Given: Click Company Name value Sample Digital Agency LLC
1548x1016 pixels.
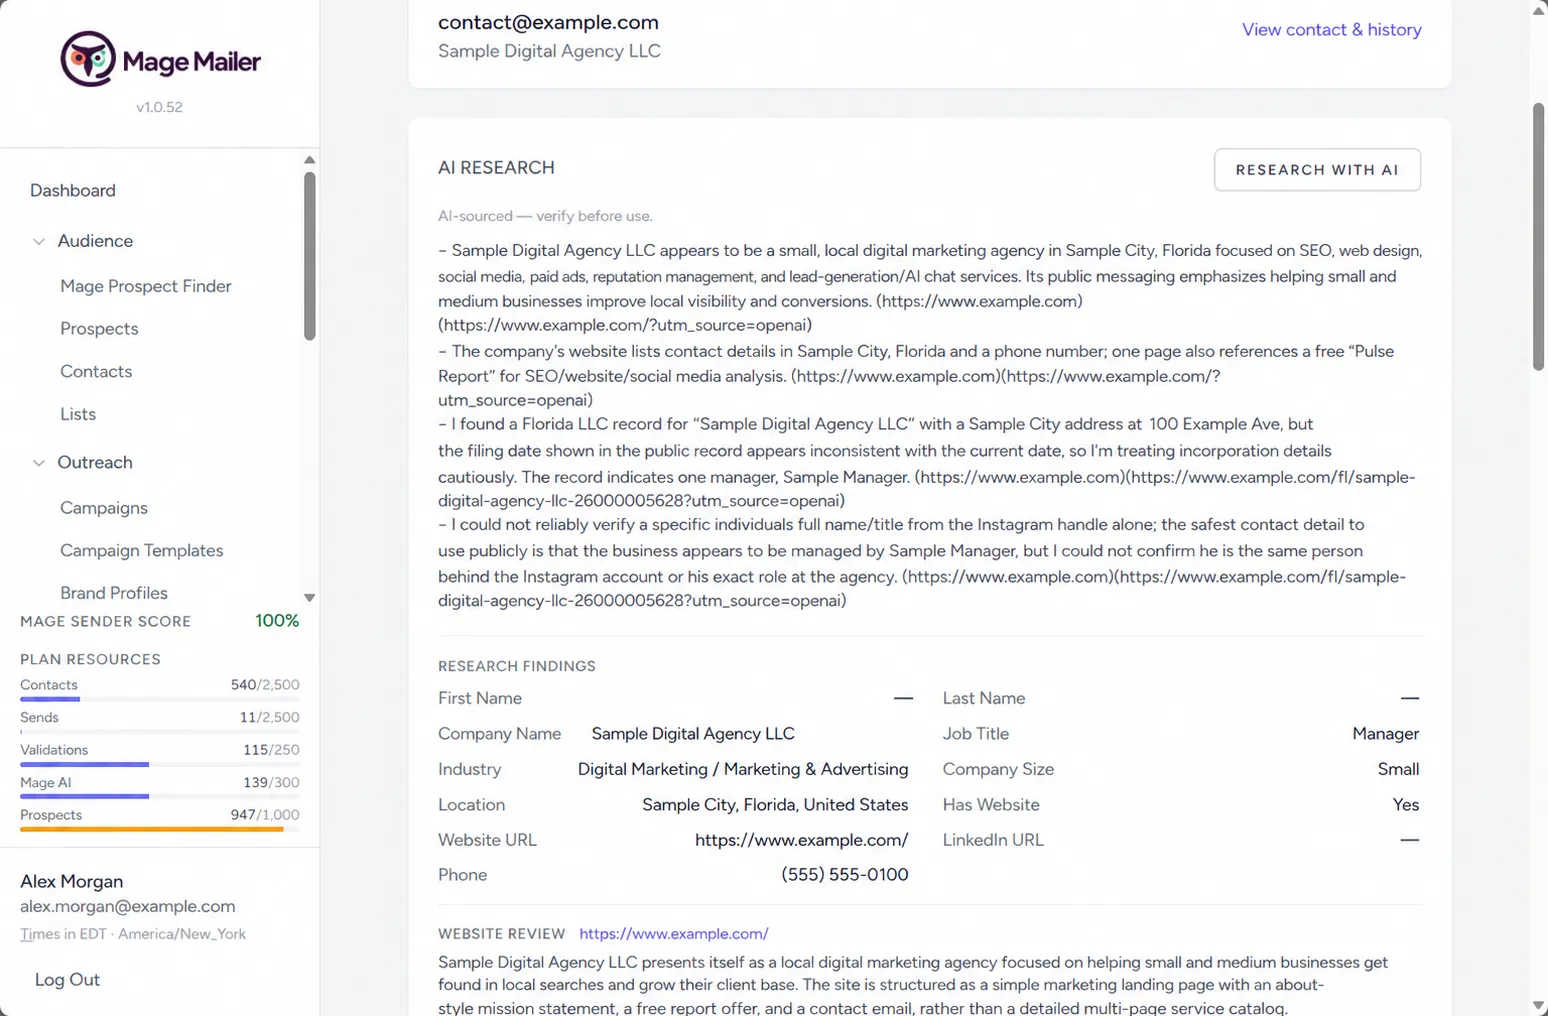Looking at the screenshot, I should 693,734.
